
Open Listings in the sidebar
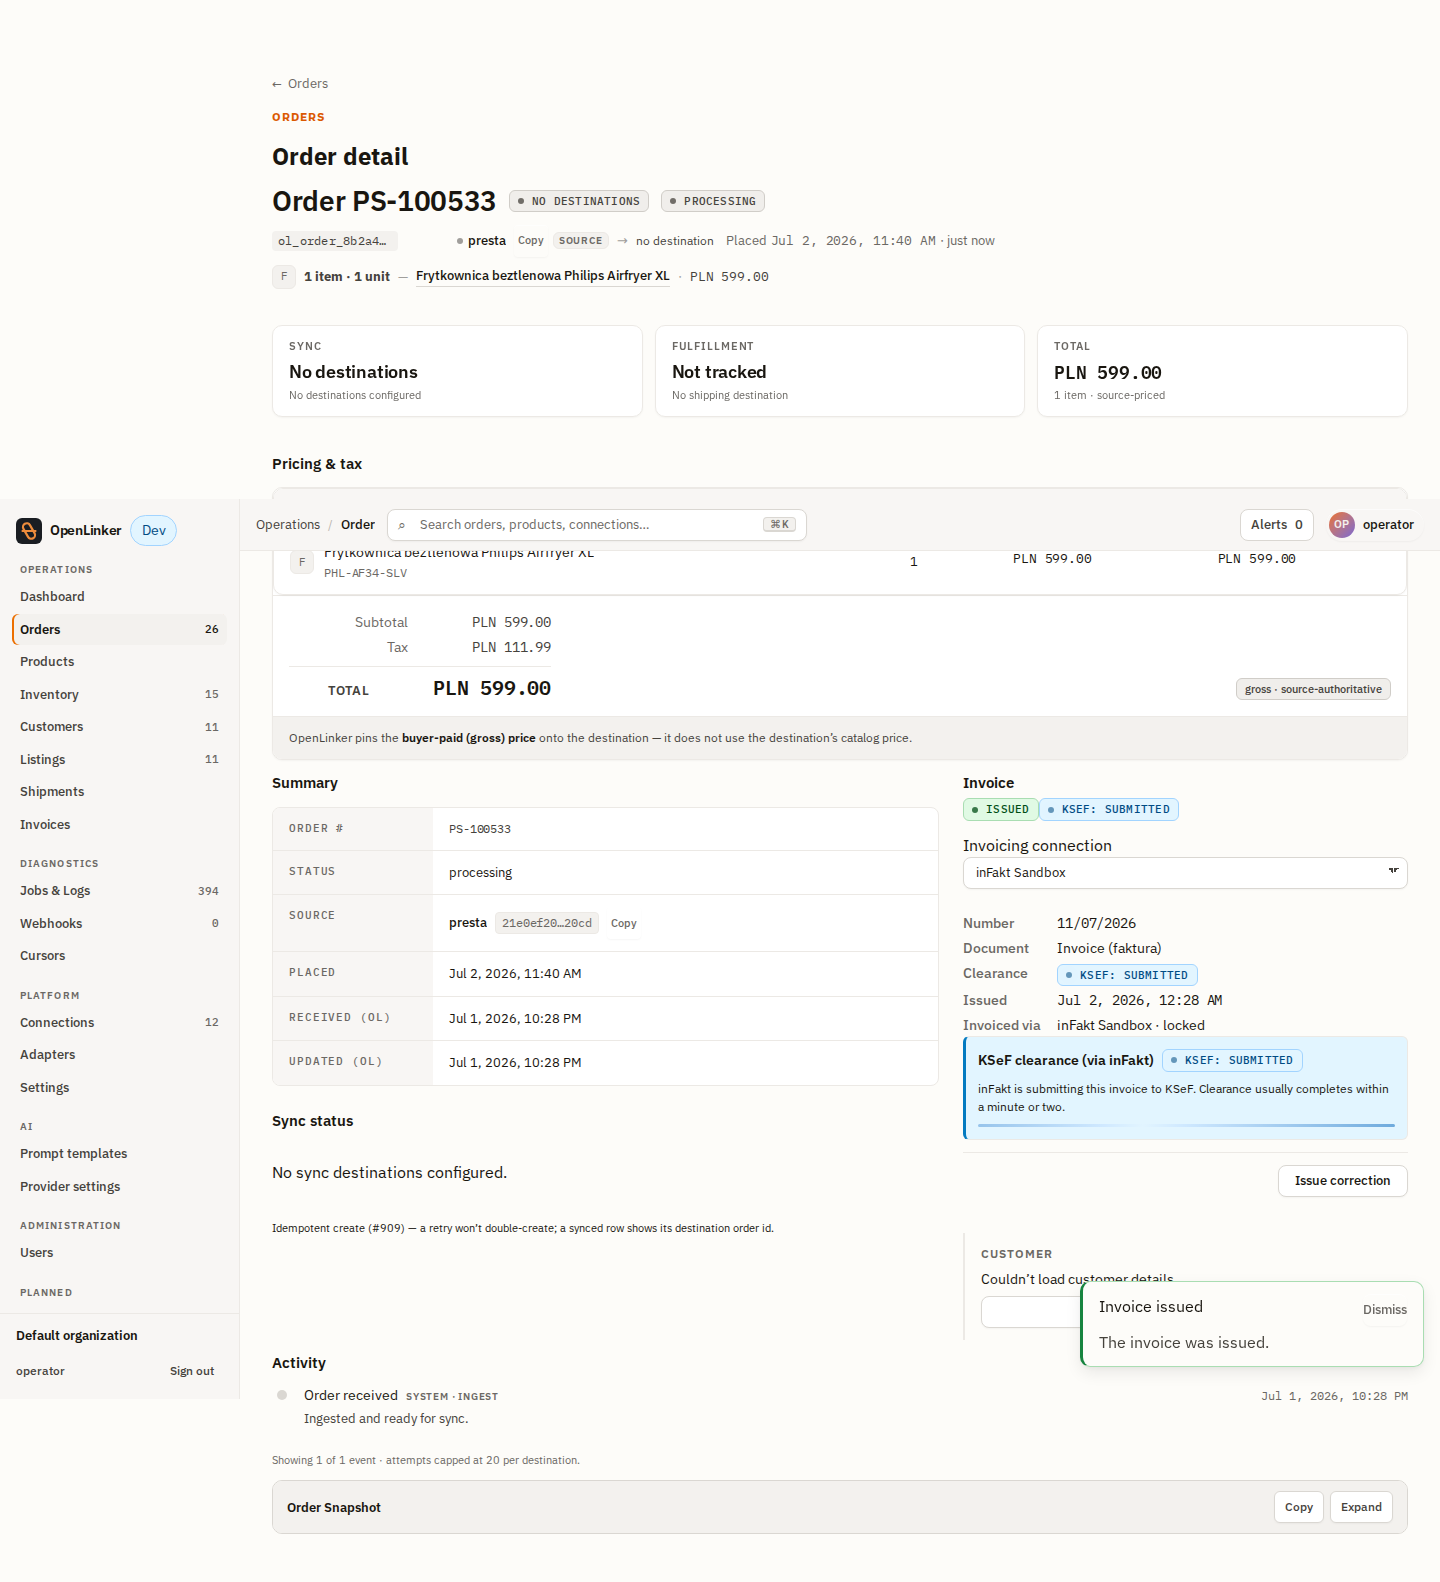pos(119,760)
